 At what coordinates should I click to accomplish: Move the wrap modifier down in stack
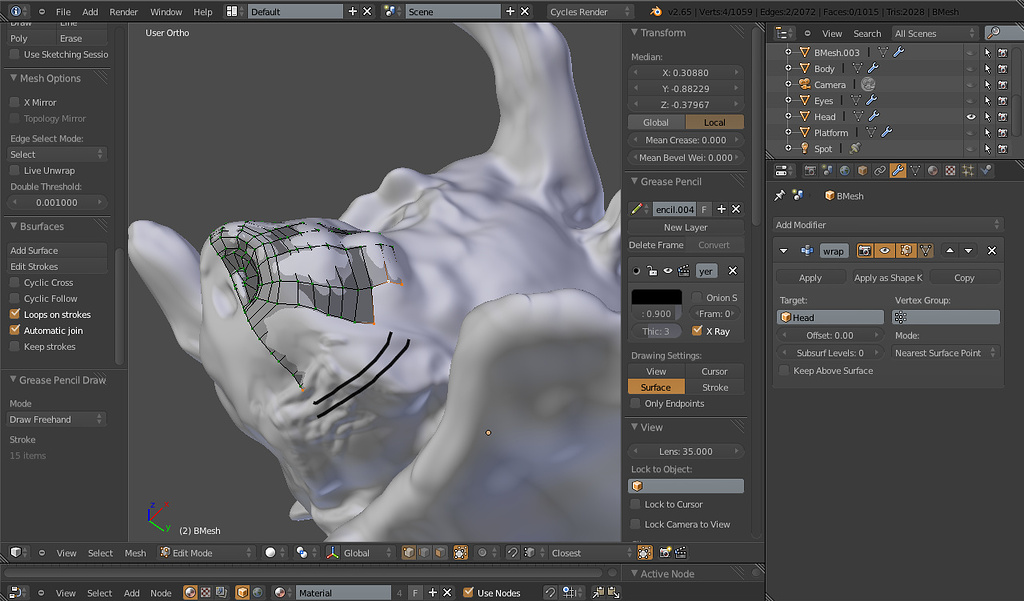[x=968, y=251]
